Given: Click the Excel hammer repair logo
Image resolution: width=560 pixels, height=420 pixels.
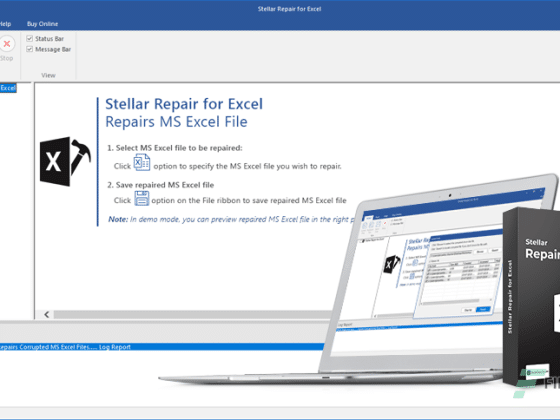Looking at the screenshot, I should (65, 161).
